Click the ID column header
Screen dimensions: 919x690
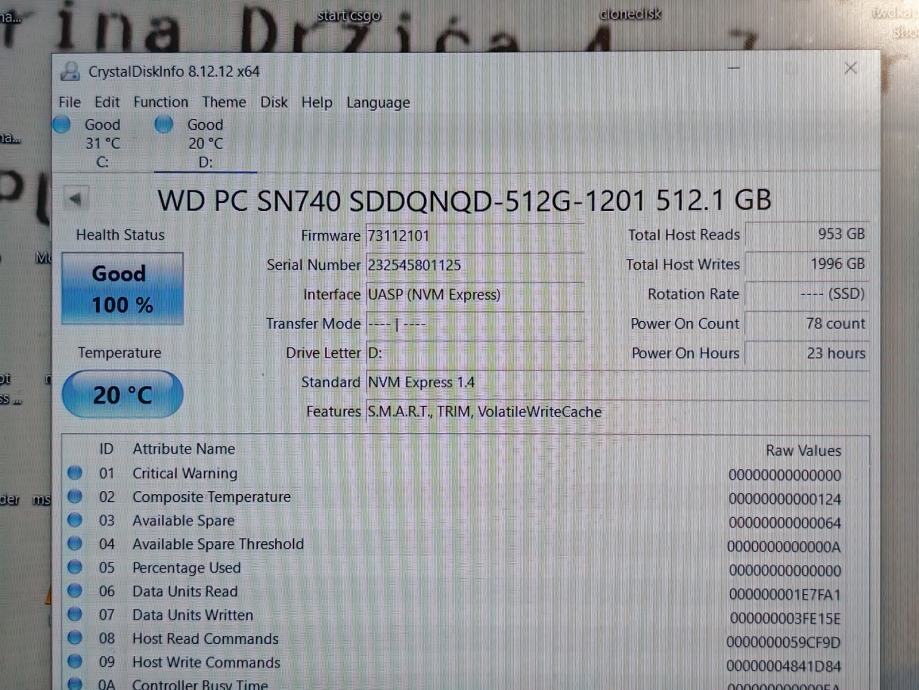(106, 449)
